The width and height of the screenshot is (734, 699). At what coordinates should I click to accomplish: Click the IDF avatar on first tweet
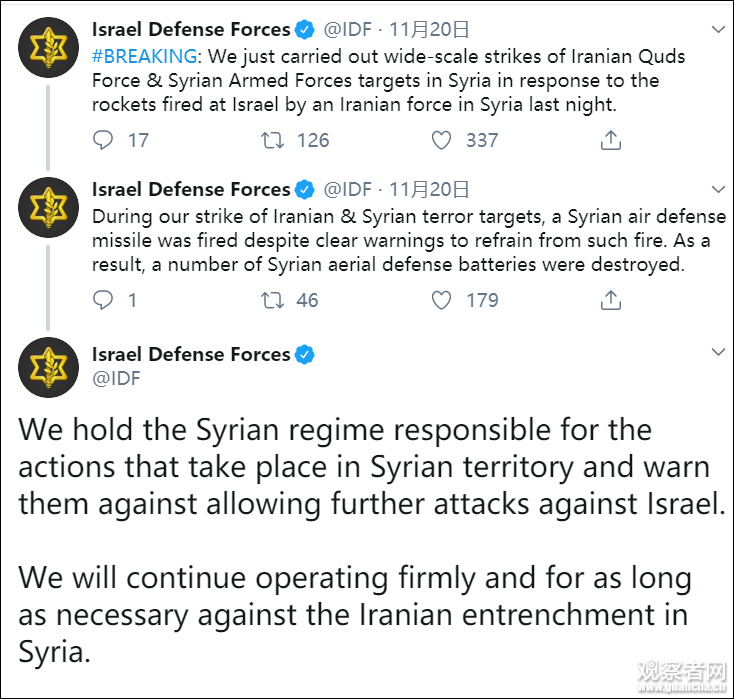(x=46, y=47)
